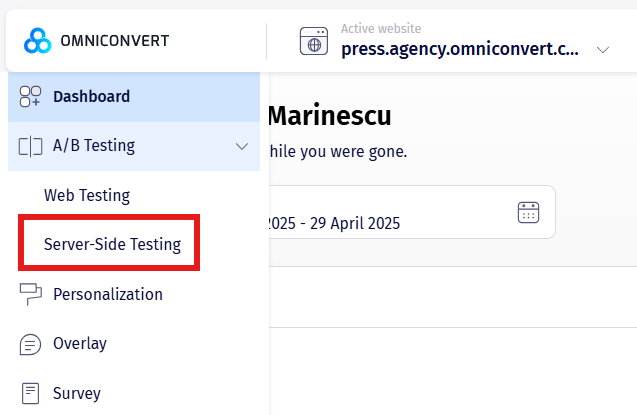This screenshot has height=415, width=637.
Task: Go to the Dashboard menu item
Action: [x=92, y=97]
